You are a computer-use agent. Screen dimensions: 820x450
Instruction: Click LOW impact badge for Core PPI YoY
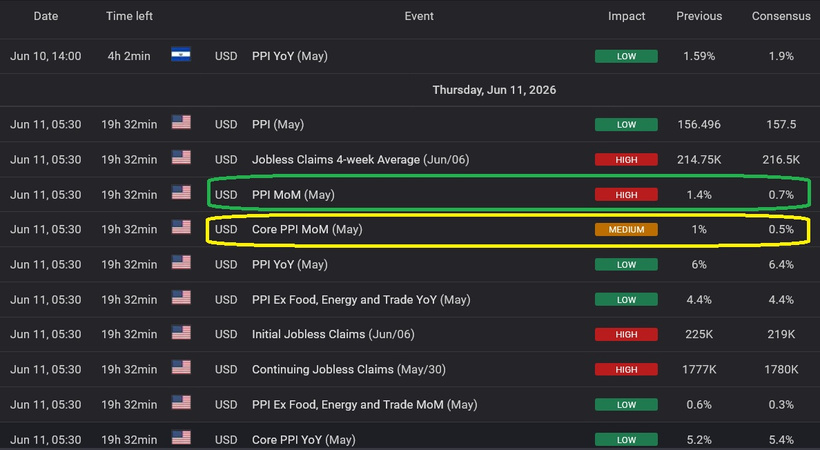[x=626, y=440]
